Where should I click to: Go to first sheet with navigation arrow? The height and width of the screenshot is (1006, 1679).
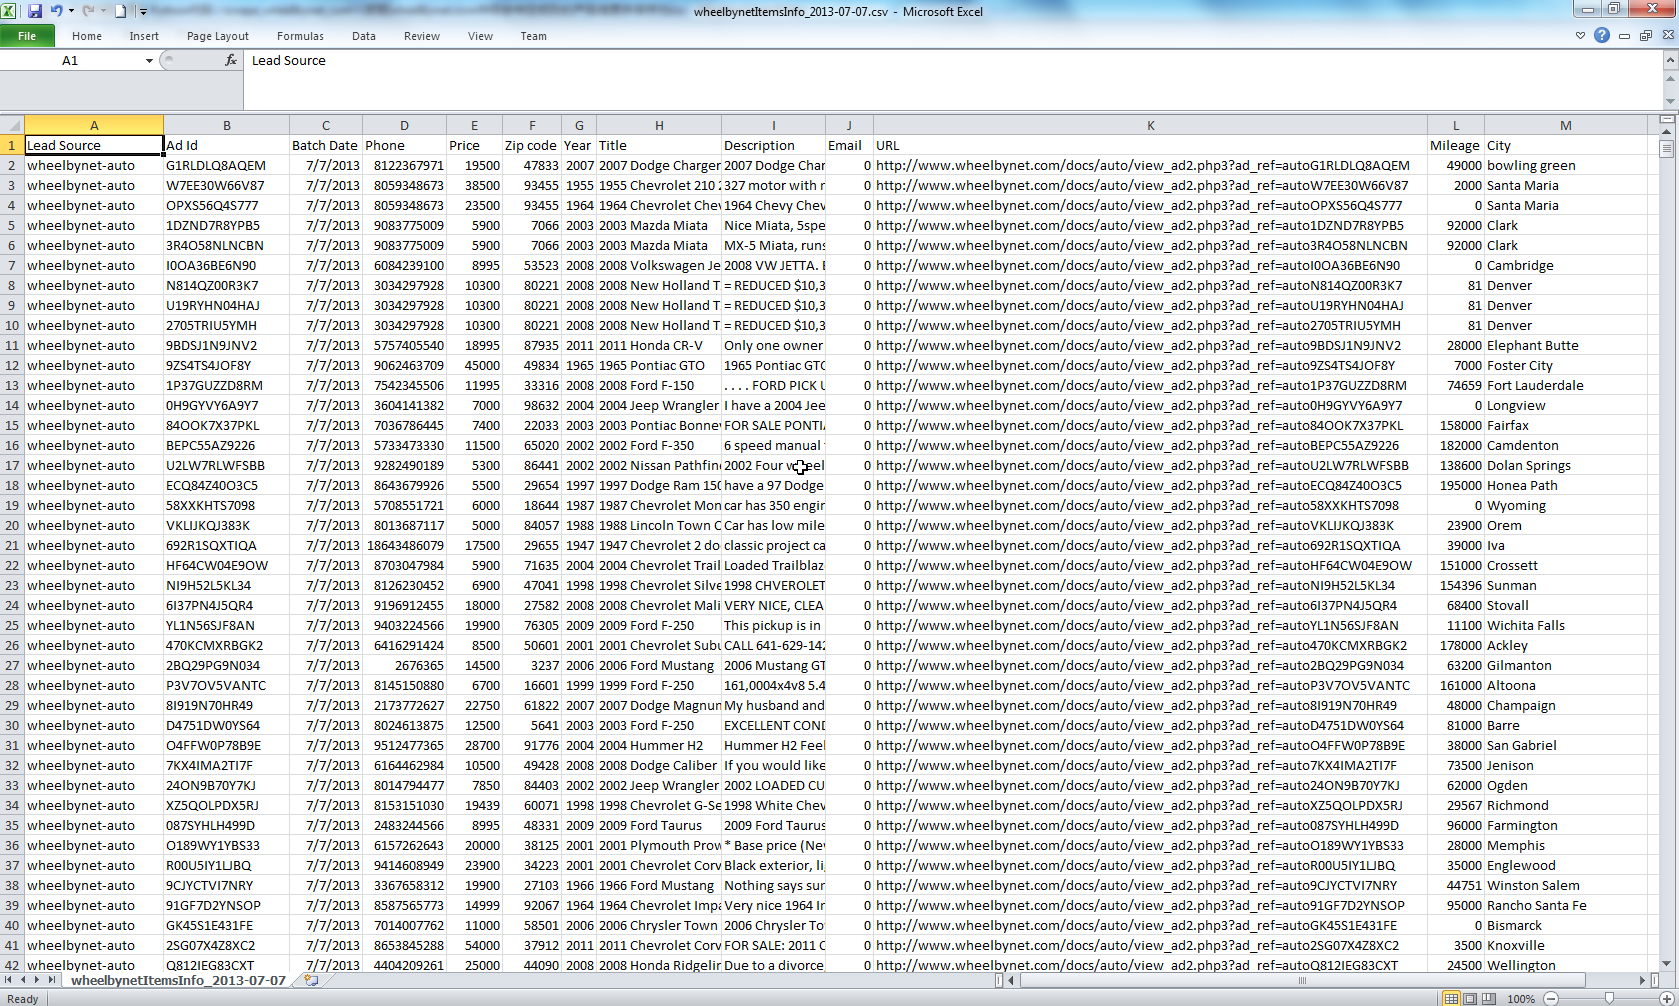pos(9,980)
